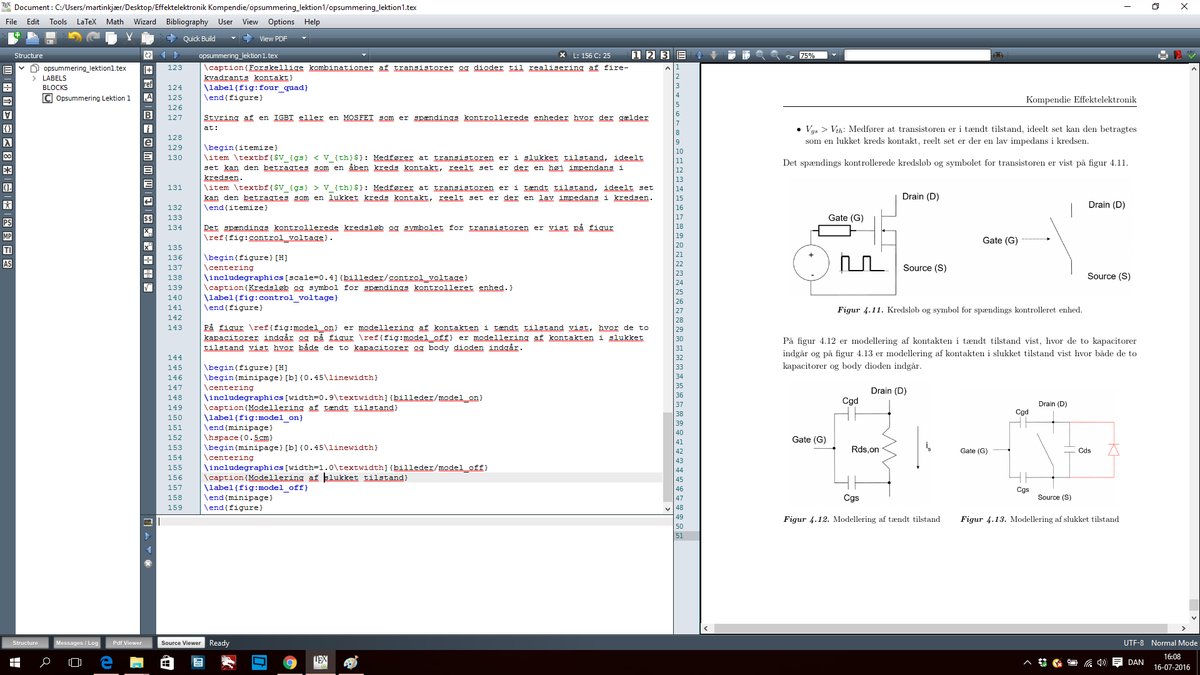Run Quick Build with the blue arrow
This screenshot has height=675, width=1200.
tap(171, 37)
